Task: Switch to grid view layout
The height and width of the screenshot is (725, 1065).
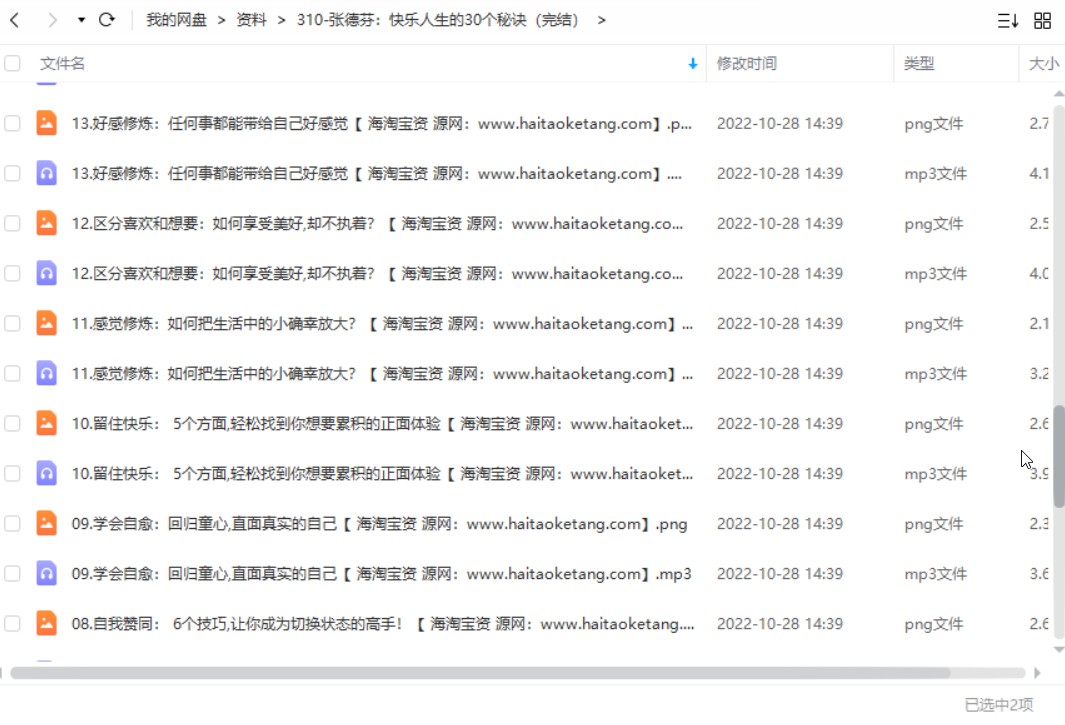Action: (x=1043, y=20)
